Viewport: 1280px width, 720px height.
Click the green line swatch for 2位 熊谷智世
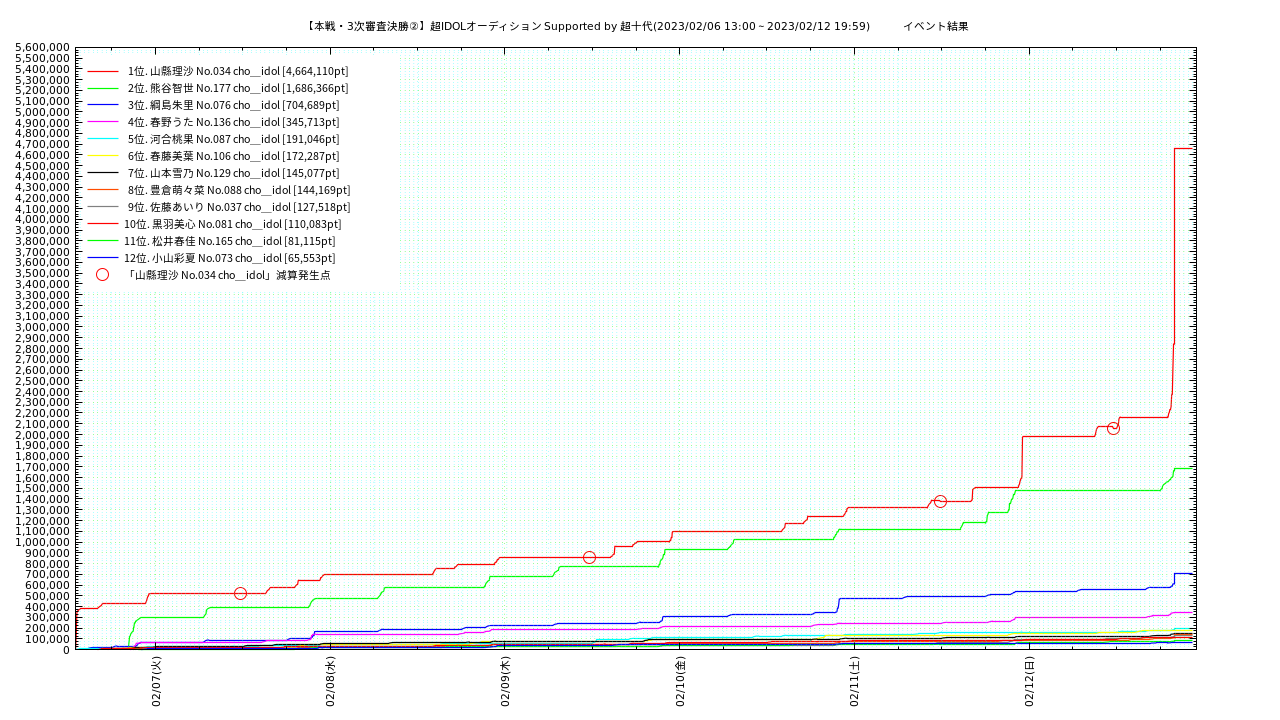pos(102,89)
